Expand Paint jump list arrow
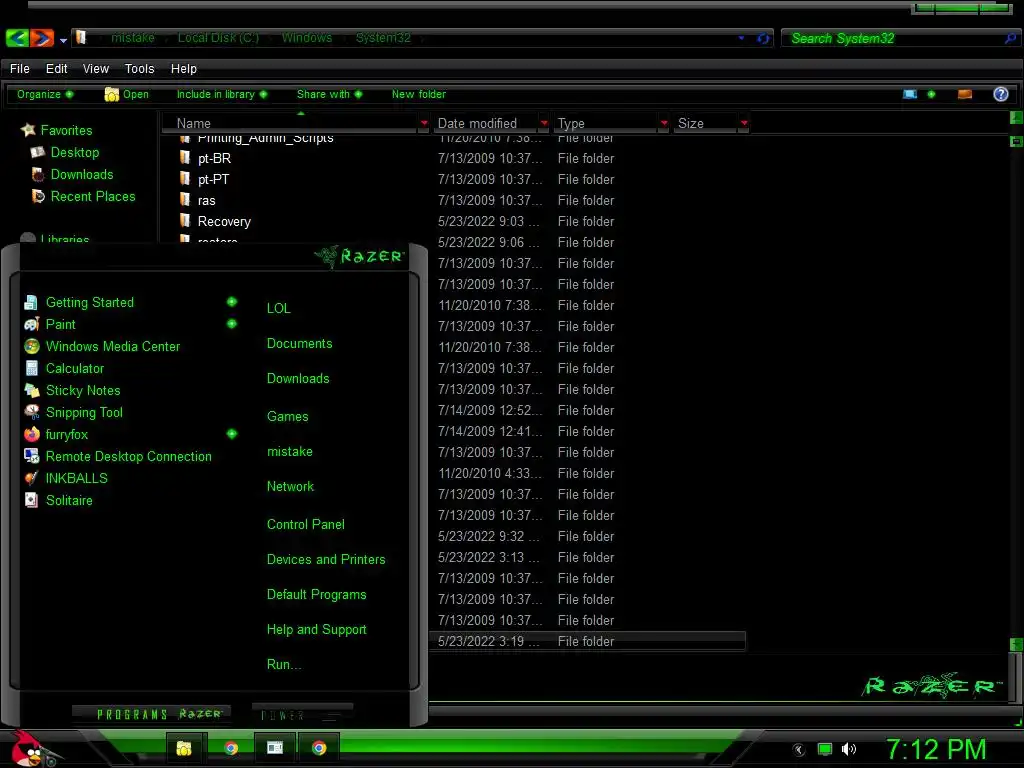Viewport: 1024px width, 768px height. point(232,324)
